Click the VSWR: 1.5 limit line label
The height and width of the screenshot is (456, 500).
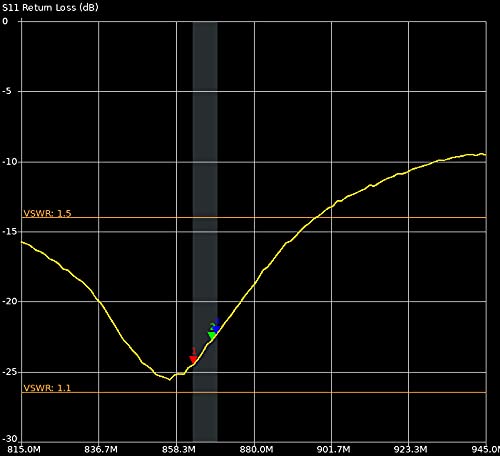pyautogui.click(x=47, y=213)
